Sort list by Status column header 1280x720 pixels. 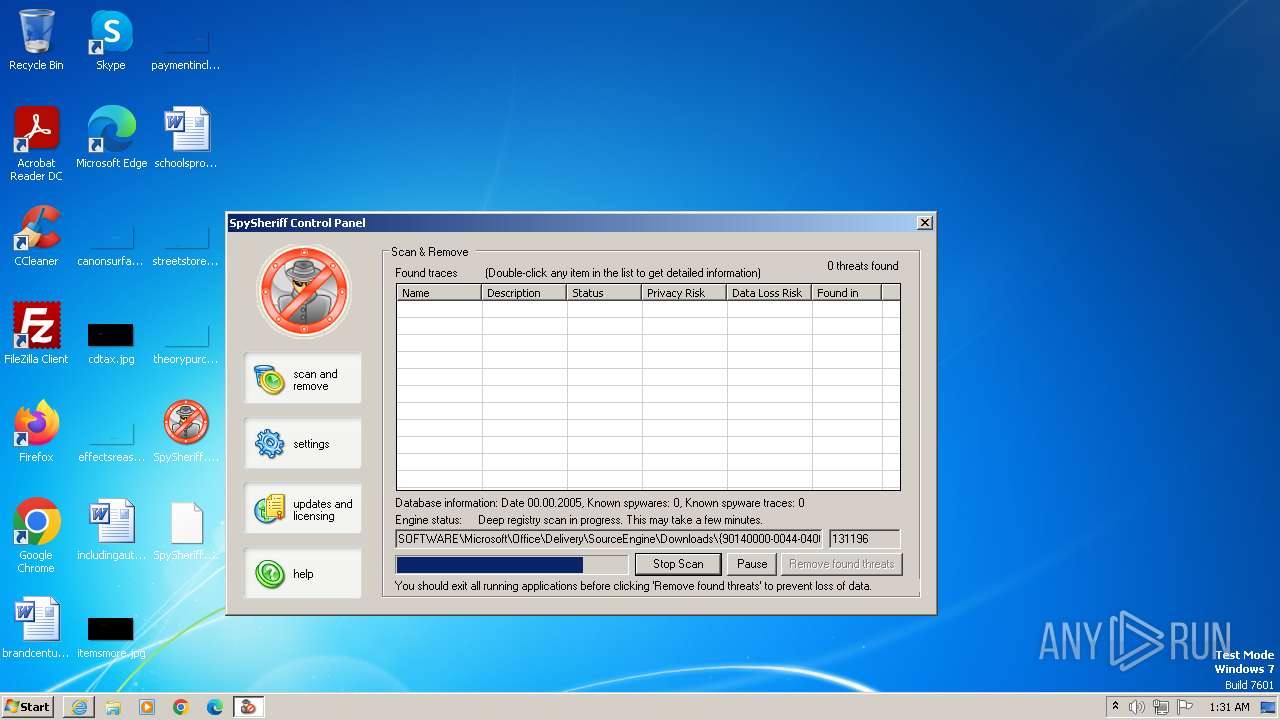pyautogui.click(x=604, y=293)
